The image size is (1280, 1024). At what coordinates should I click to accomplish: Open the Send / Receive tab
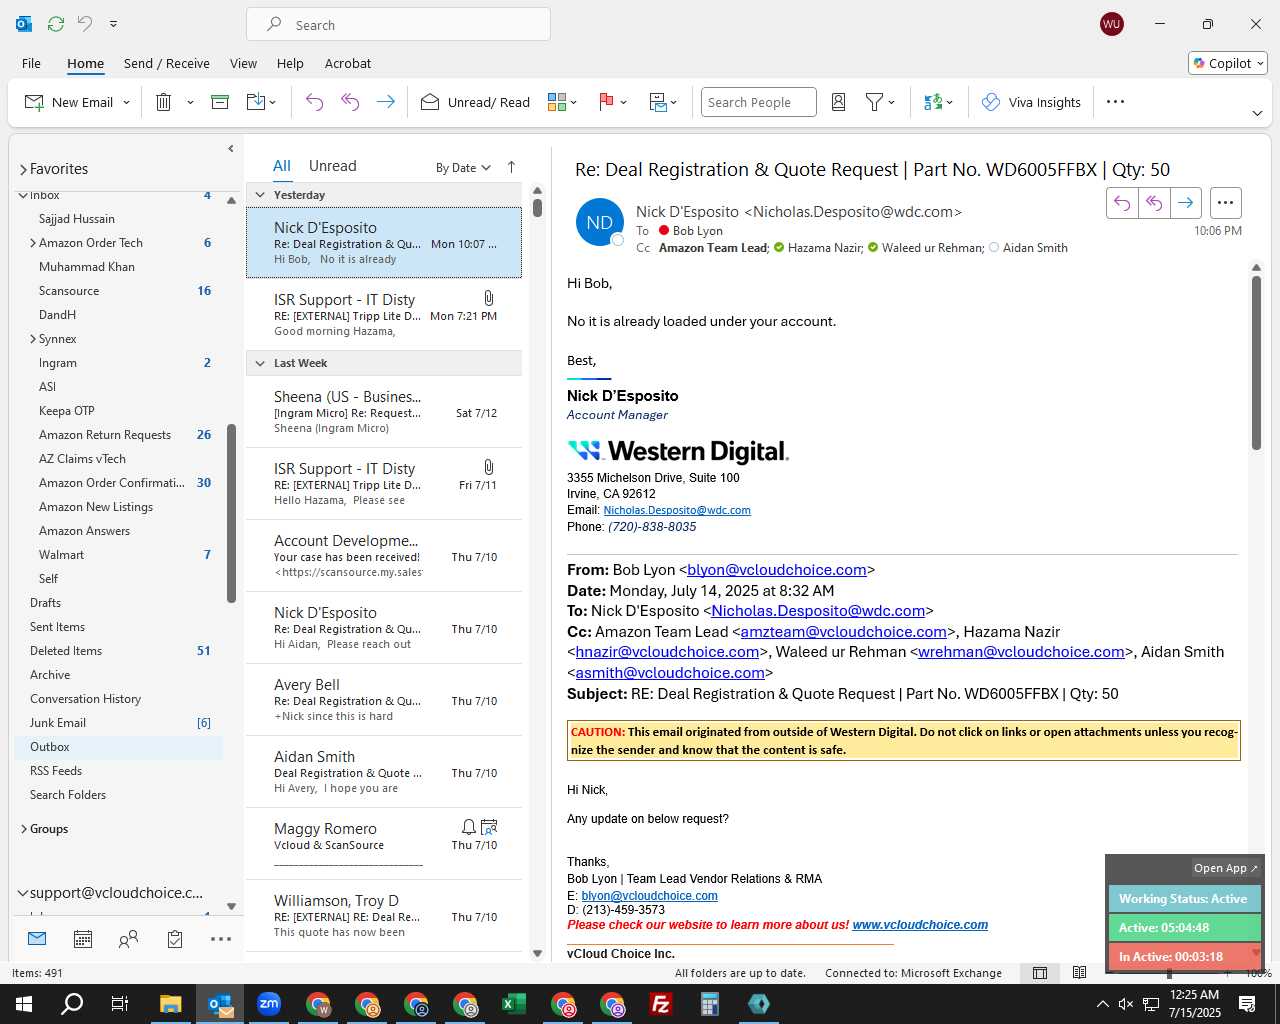tap(167, 63)
